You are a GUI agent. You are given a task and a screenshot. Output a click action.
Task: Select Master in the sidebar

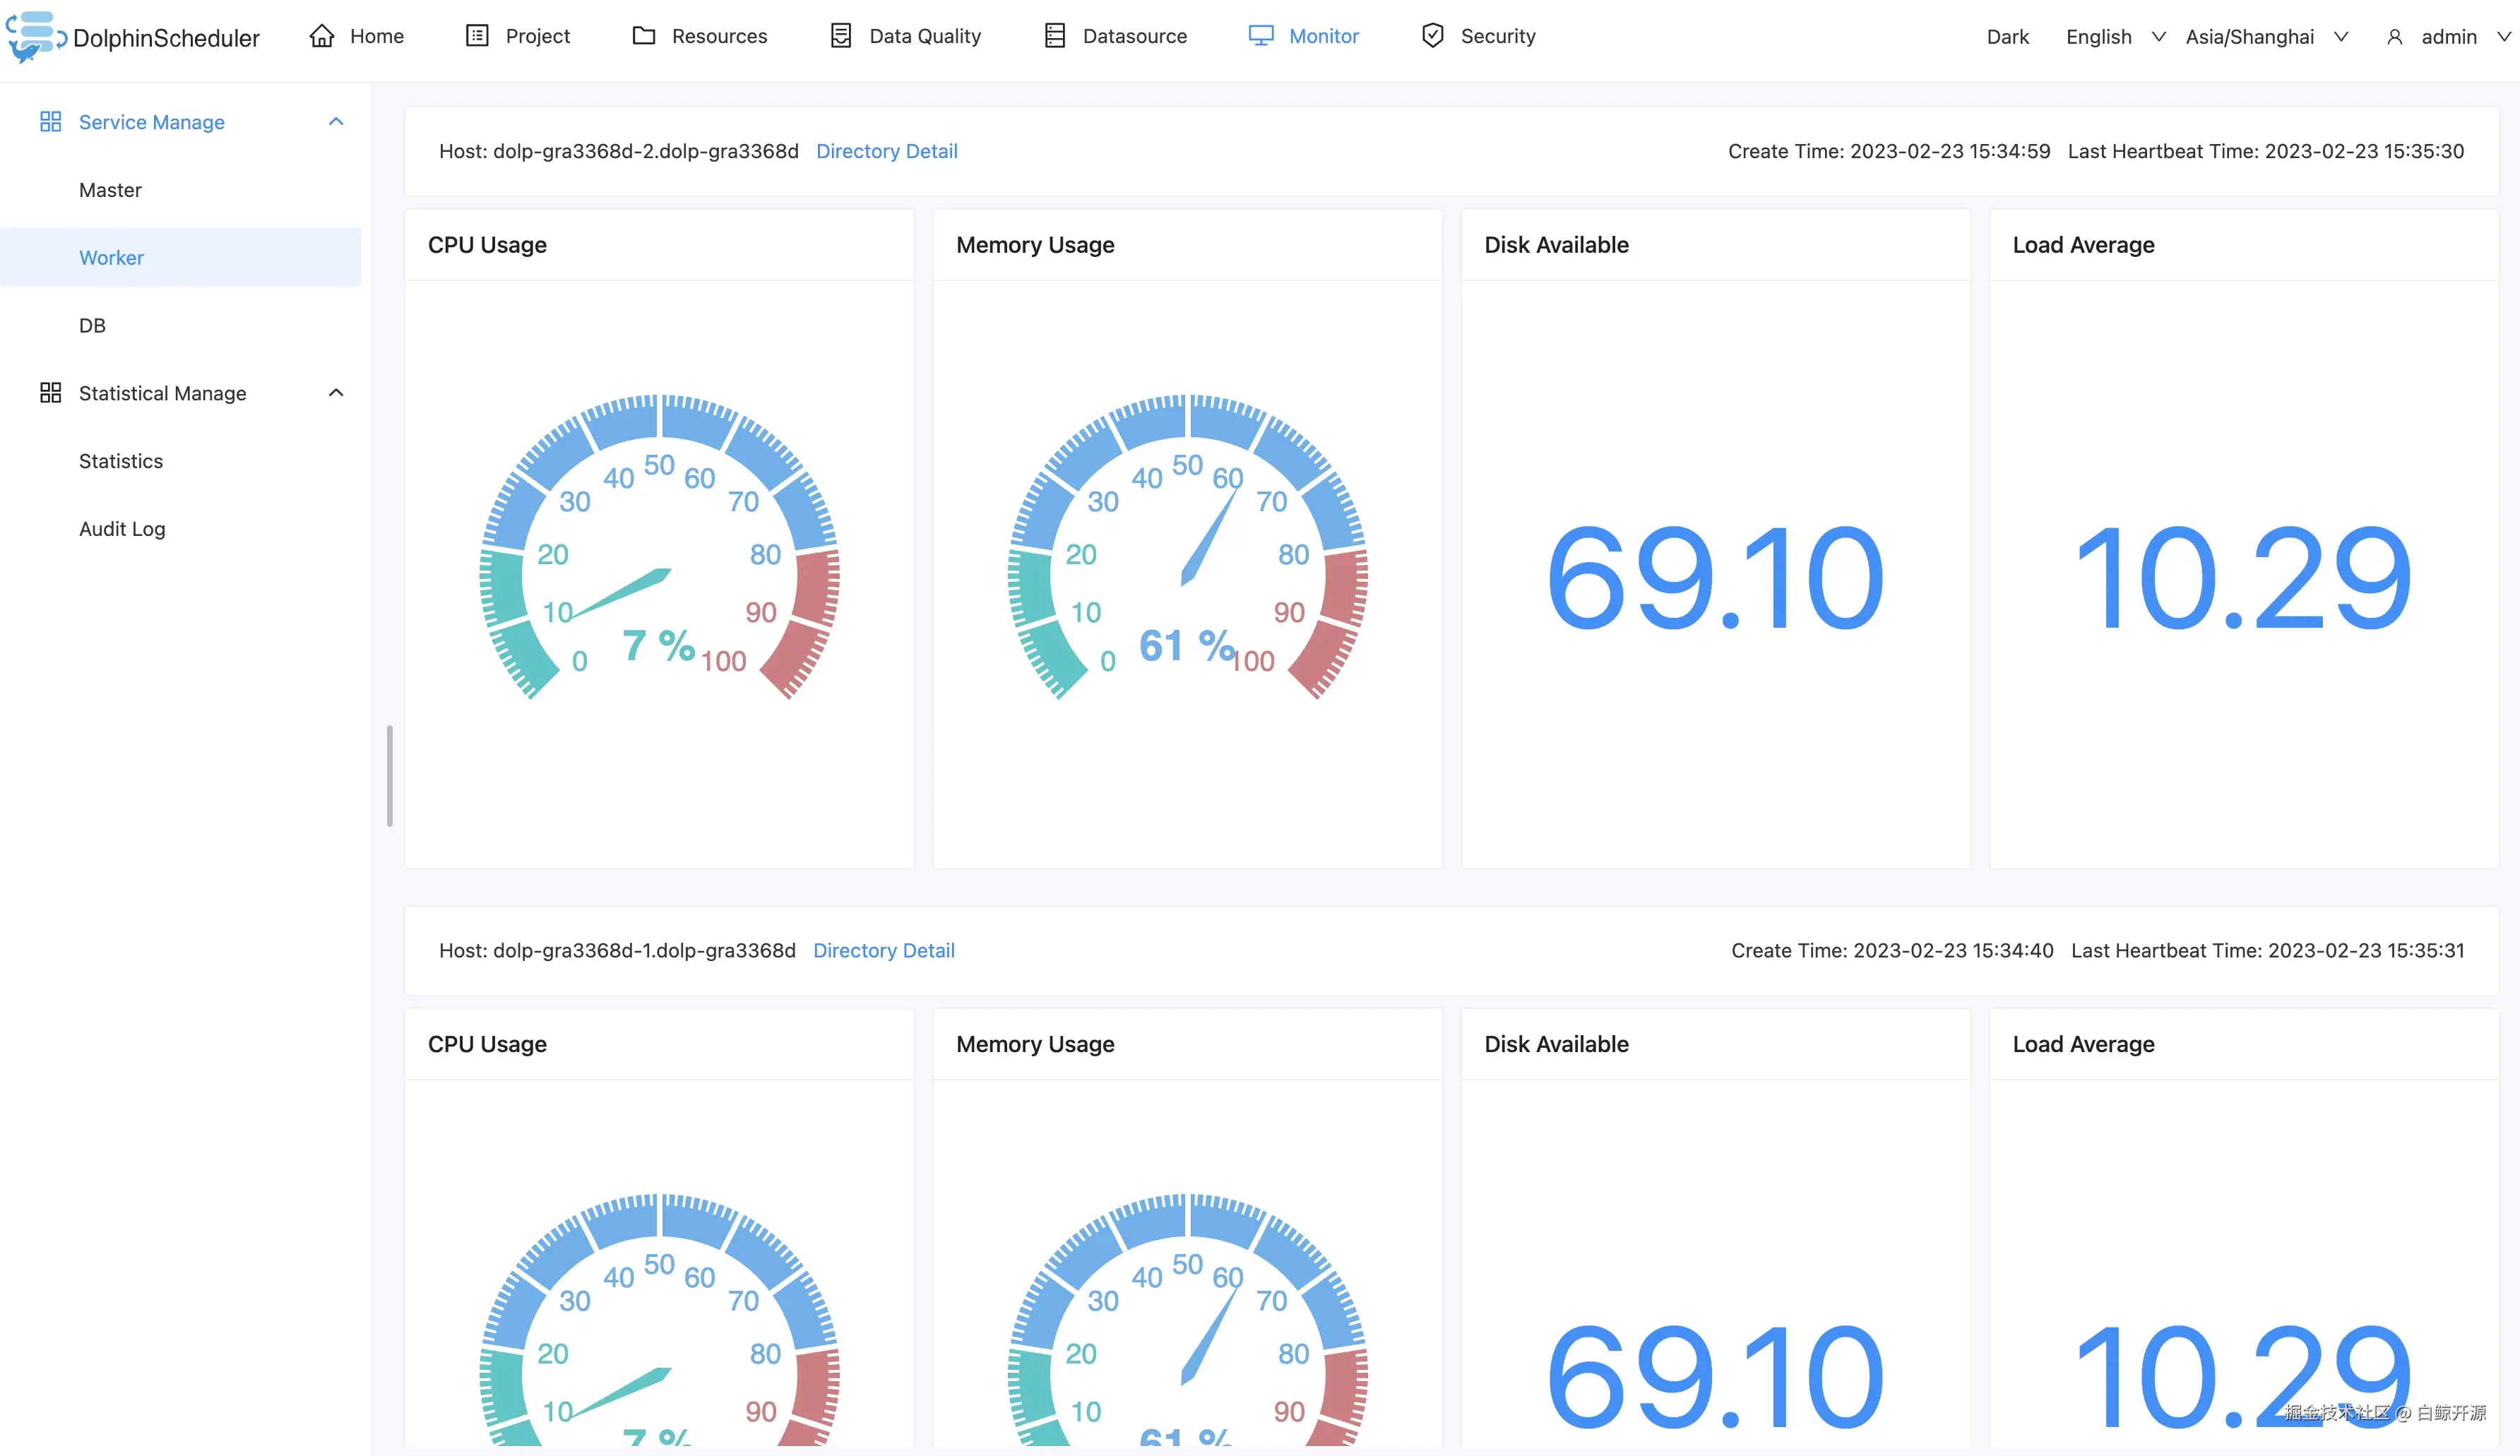[110, 190]
